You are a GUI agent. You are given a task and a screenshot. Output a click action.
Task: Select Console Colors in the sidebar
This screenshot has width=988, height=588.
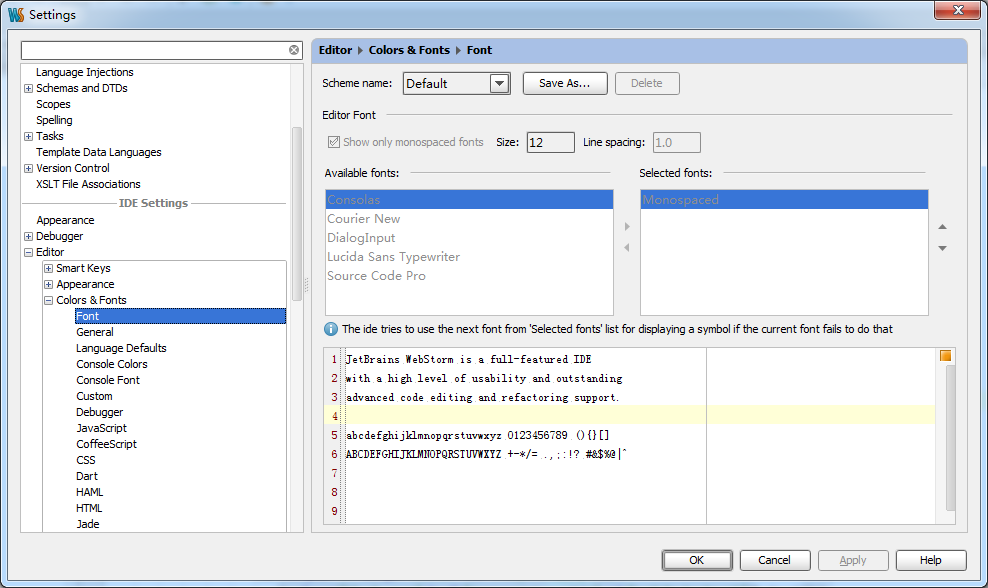pos(111,364)
